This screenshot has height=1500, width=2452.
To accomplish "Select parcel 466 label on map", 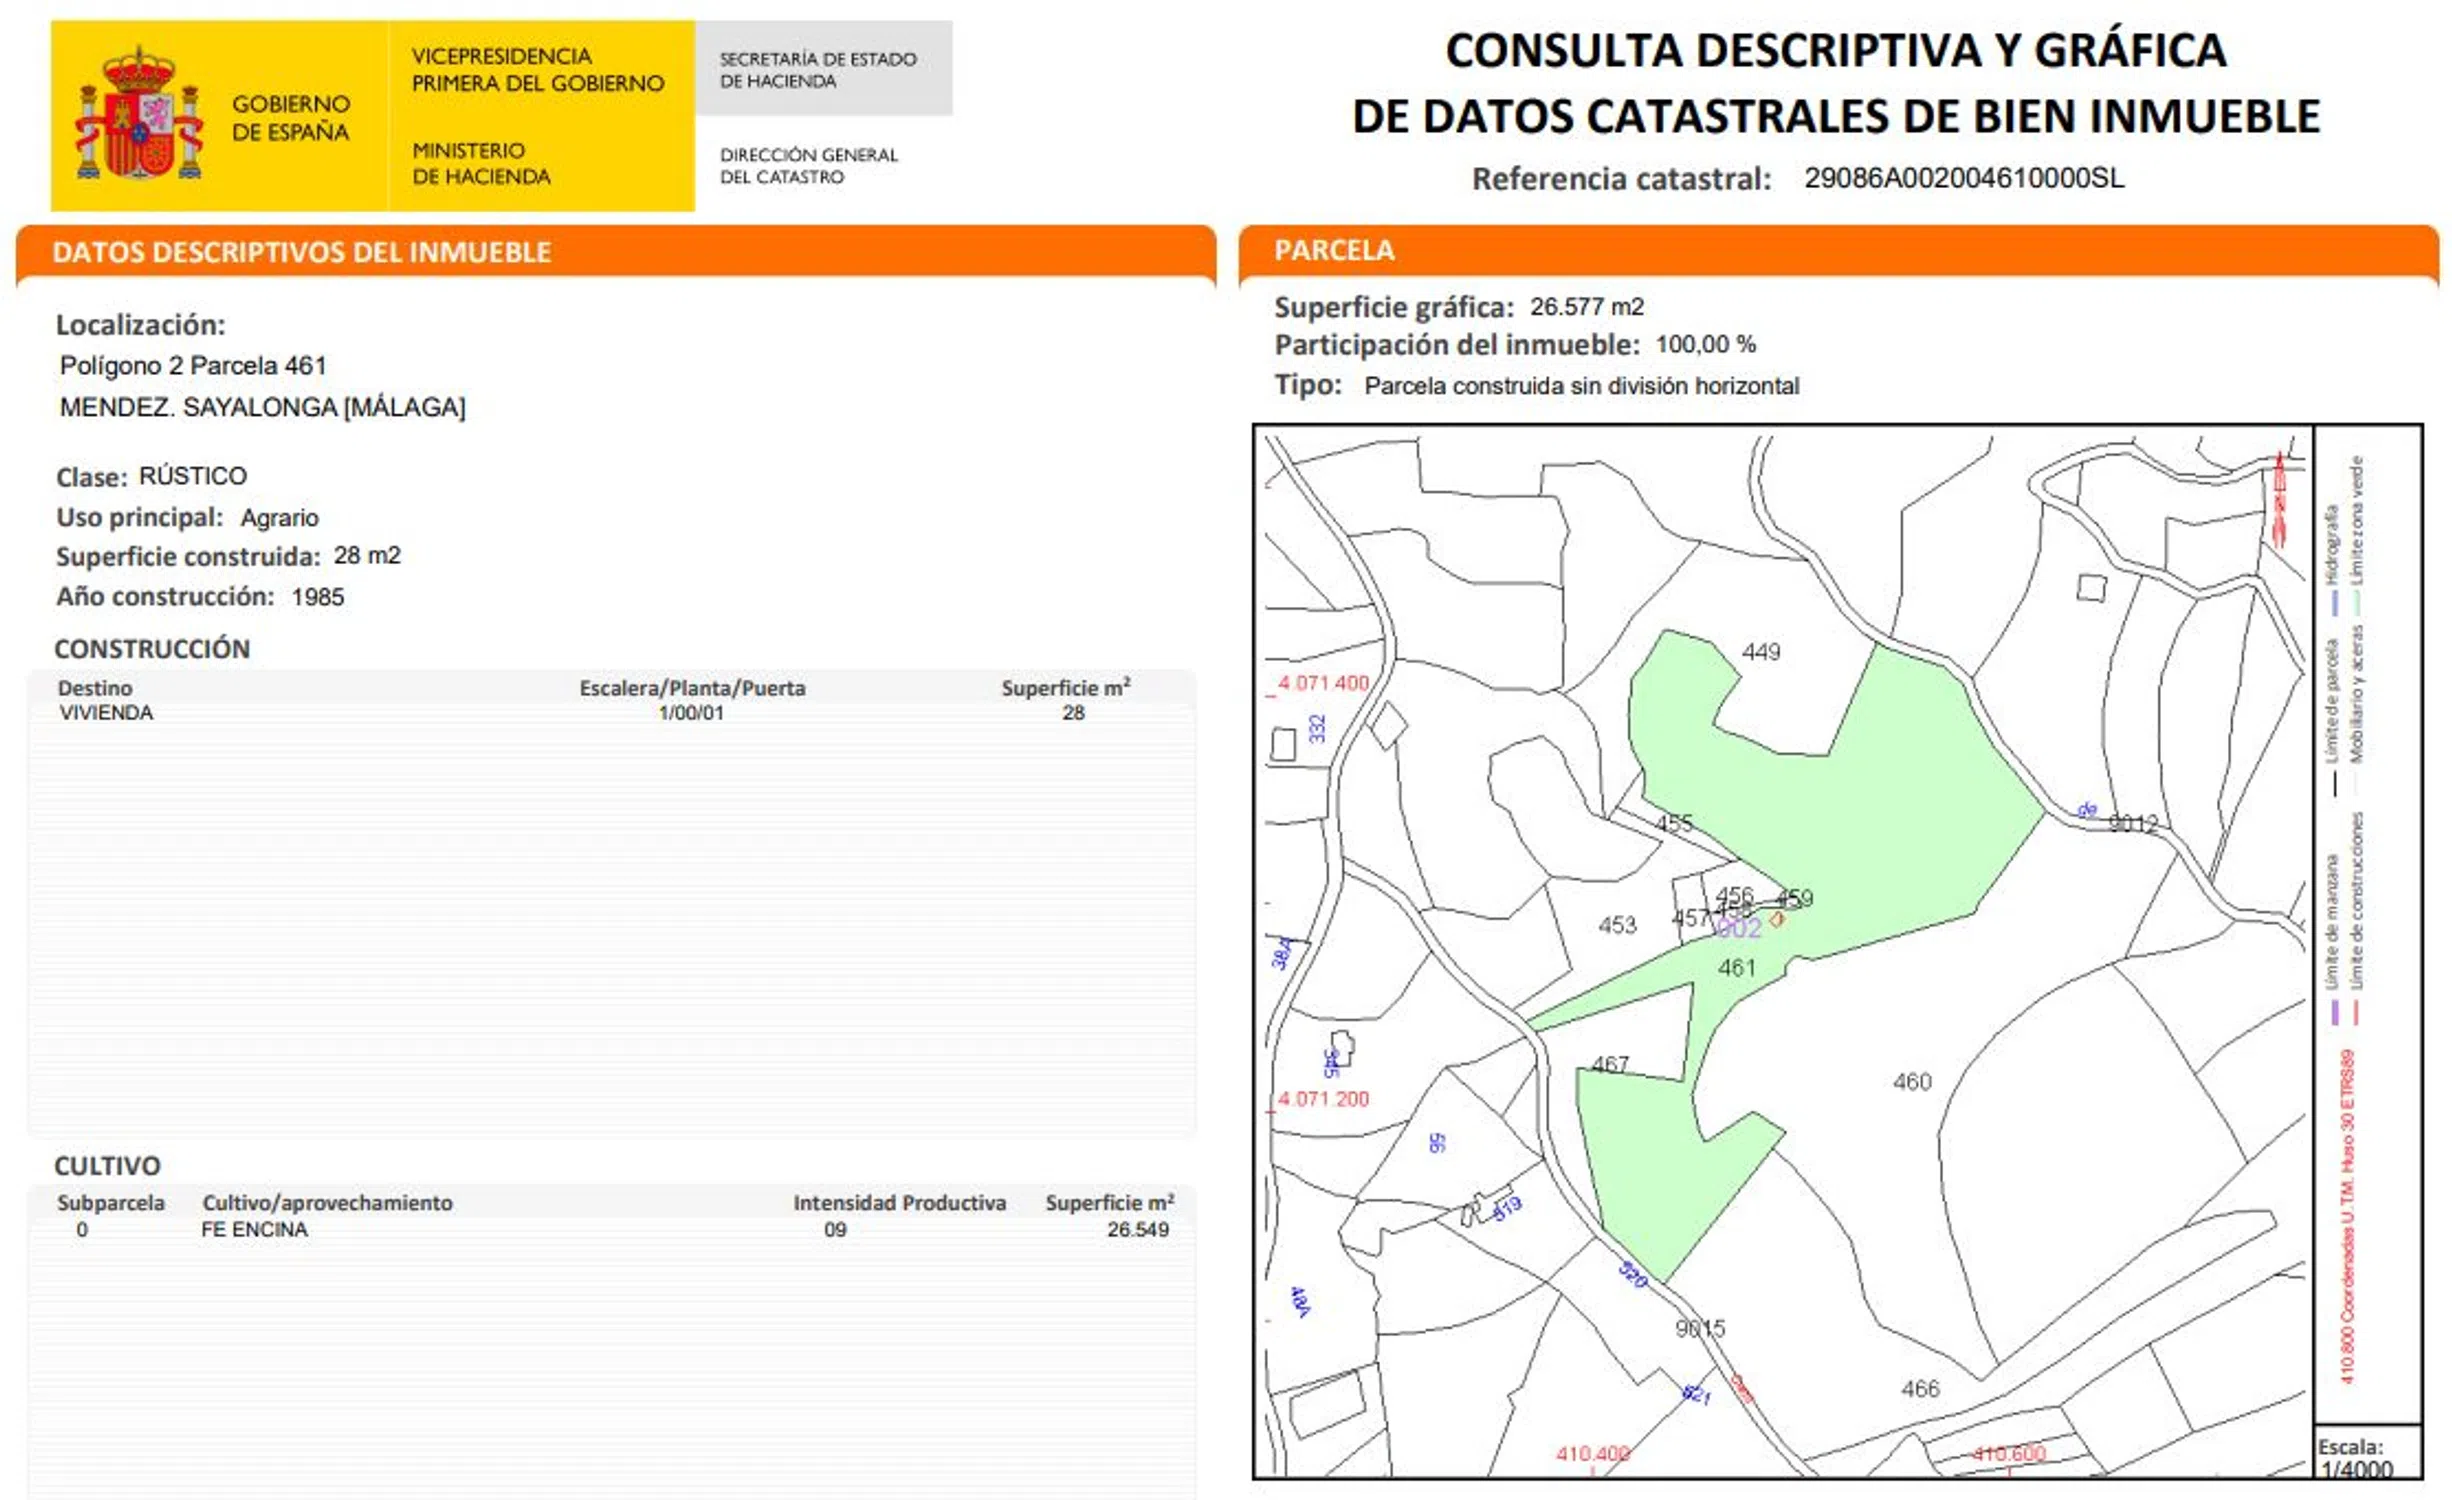I will 1919,1389.
